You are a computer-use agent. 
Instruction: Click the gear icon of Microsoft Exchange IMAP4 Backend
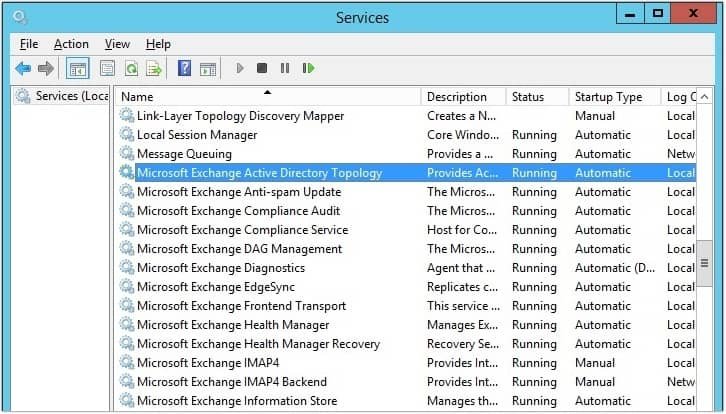tap(127, 381)
